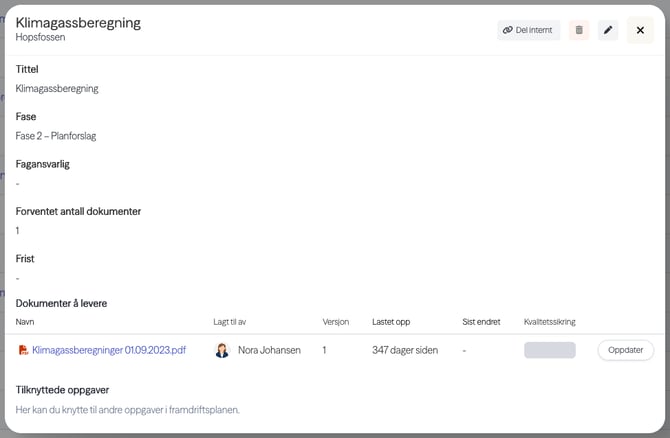Image resolution: width=670 pixels, height=438 pixels.
Task: Click the pencil edit icon
Action: tap(608, 30)
